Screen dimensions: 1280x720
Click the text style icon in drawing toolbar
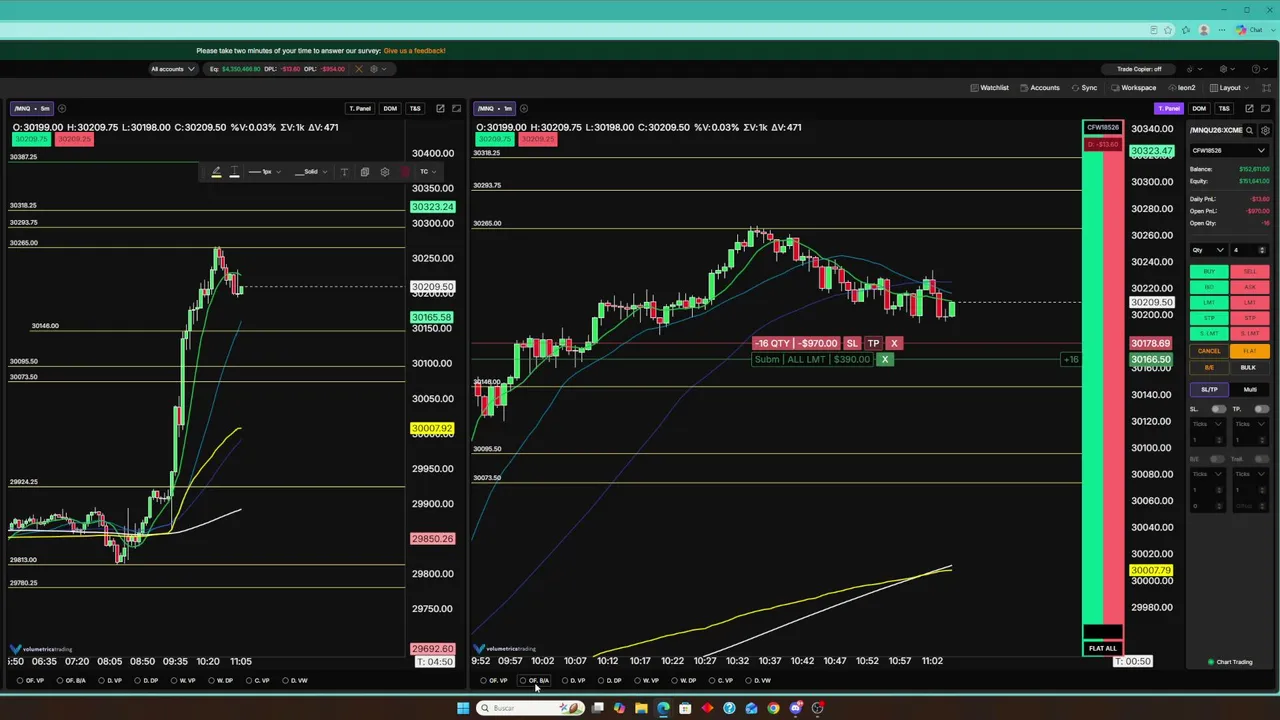point(344,172)
